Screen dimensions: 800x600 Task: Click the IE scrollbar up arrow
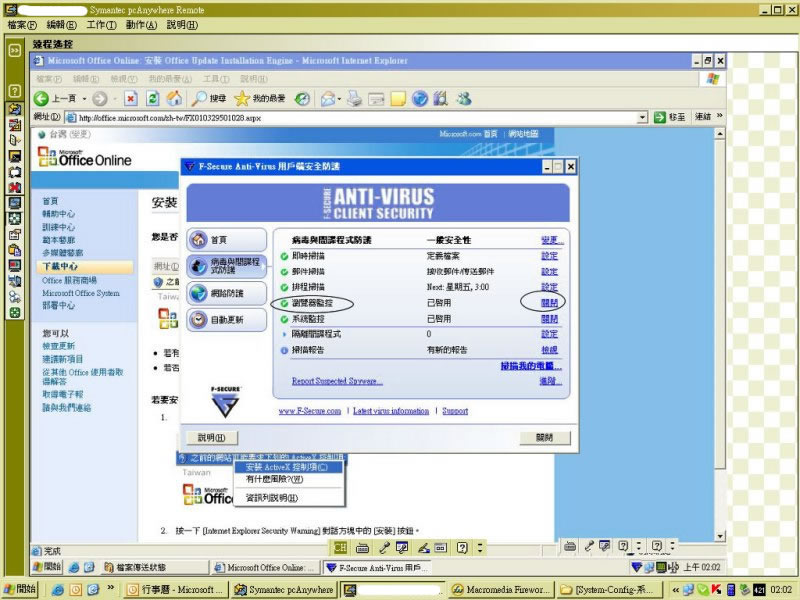click(x=720, y=134)
